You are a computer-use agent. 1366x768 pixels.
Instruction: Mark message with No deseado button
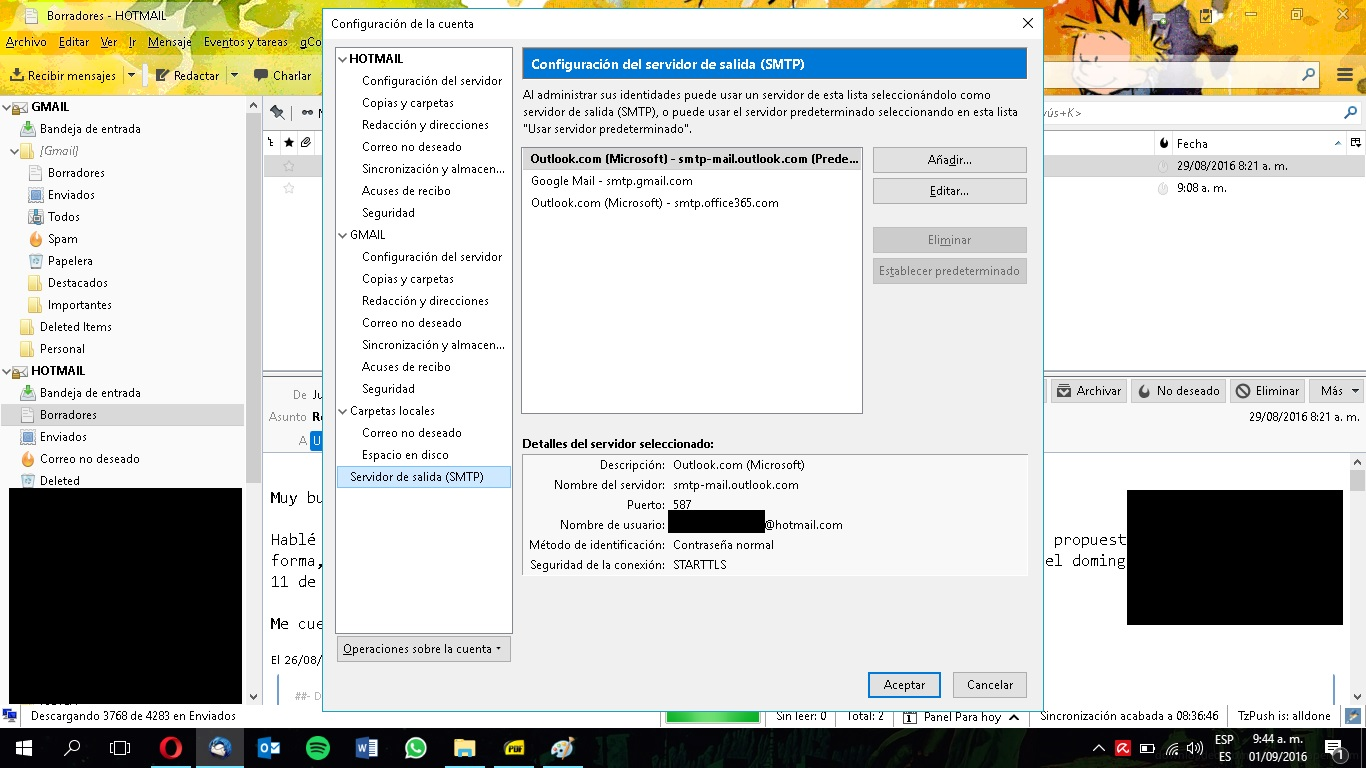point(1178,391)
